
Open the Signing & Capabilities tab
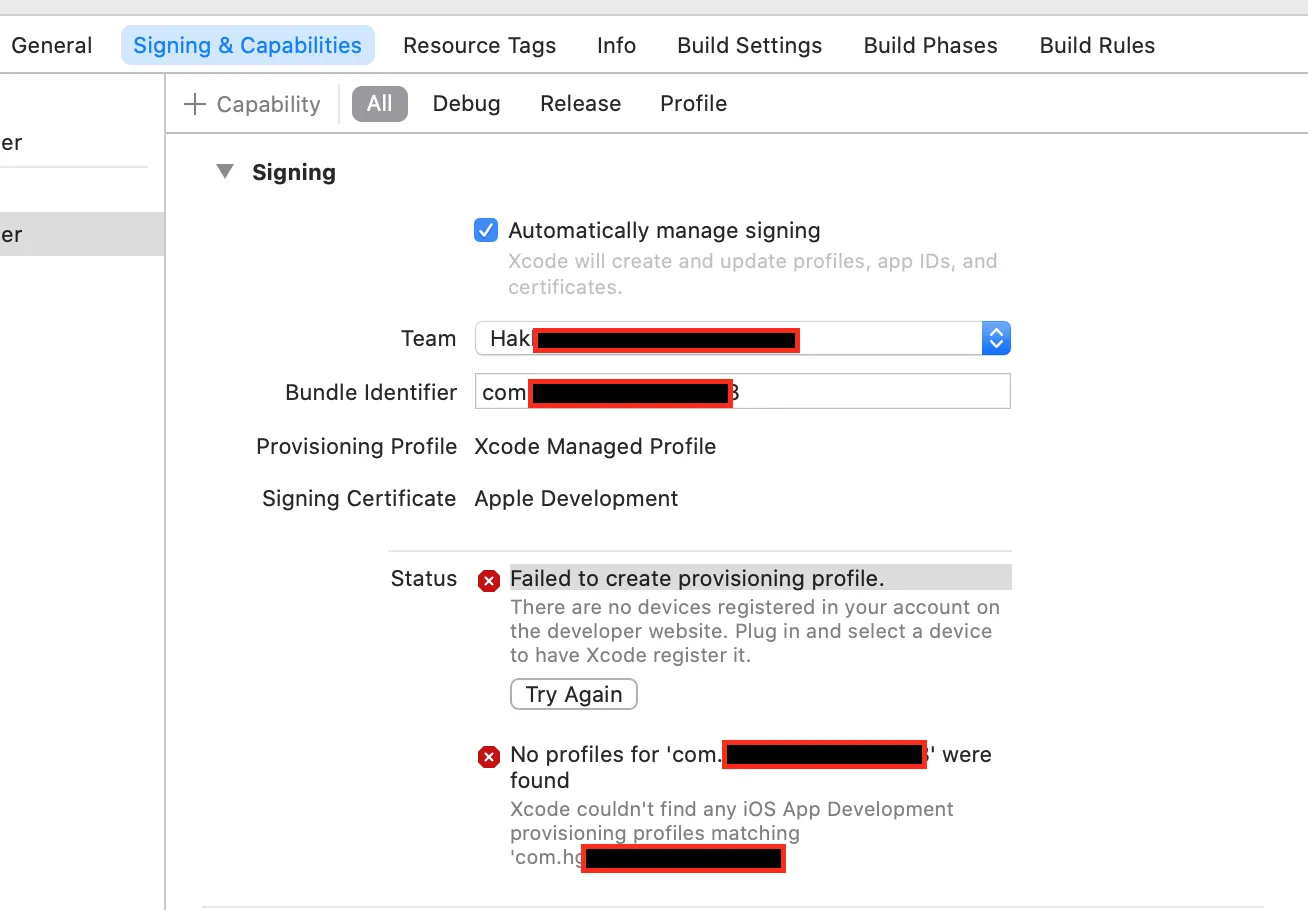[x=247, y=46]
